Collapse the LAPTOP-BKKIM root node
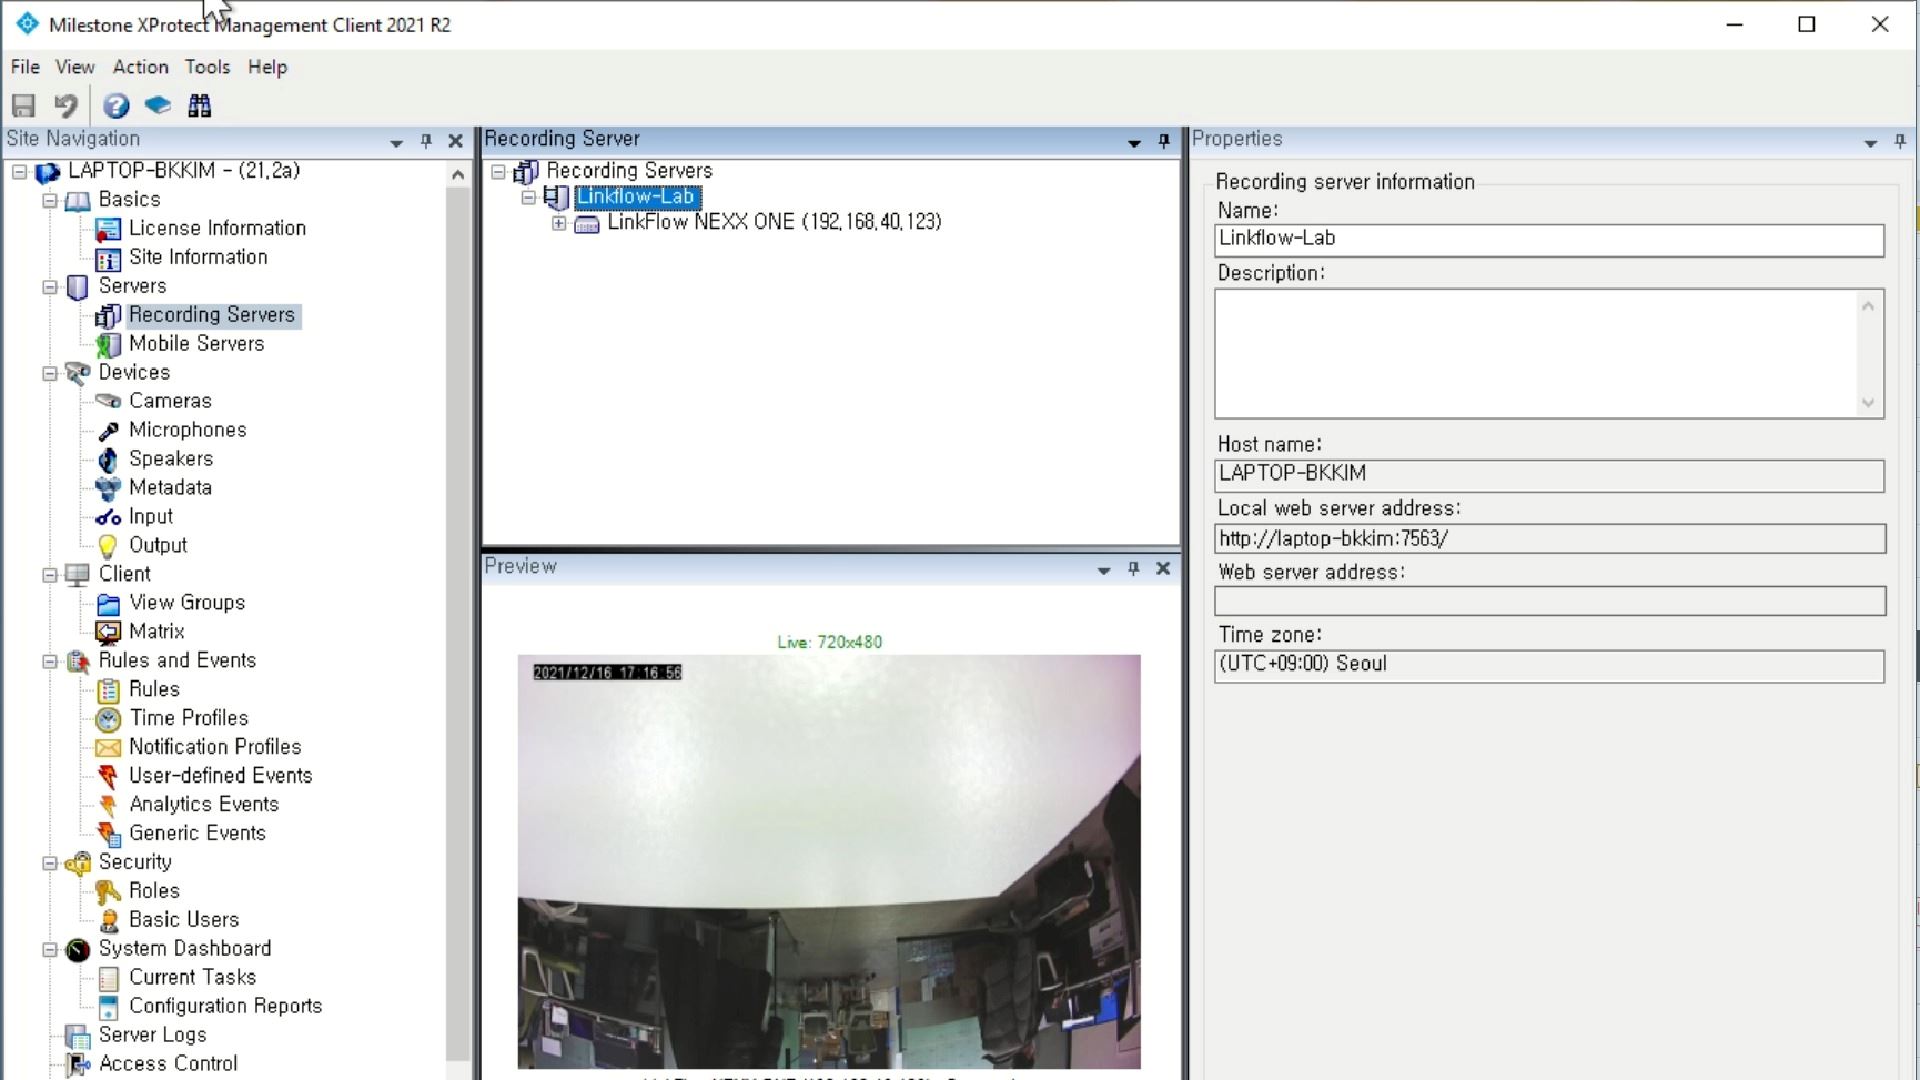This screenshot has height=1080, width=1920. (19, 172)
